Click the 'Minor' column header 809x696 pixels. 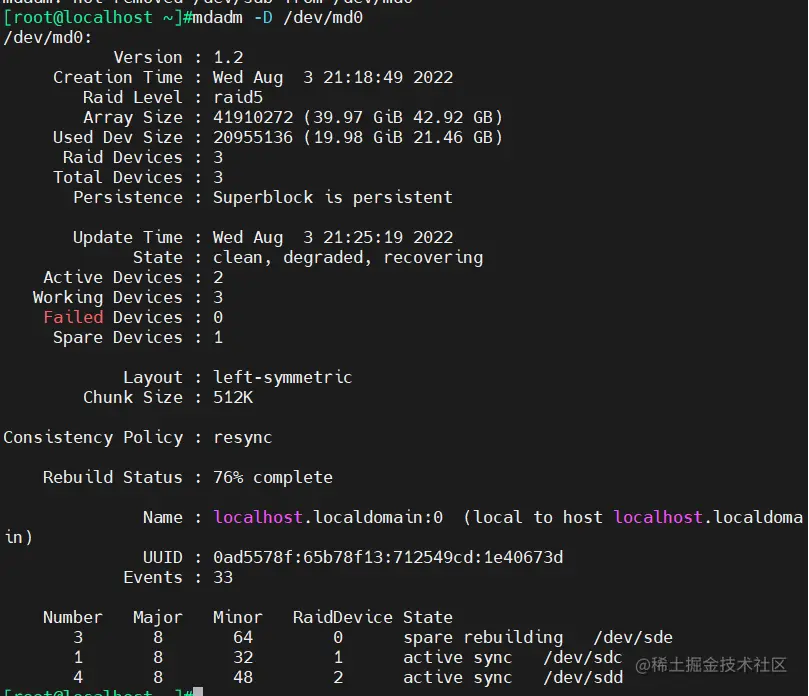[238, 618]
